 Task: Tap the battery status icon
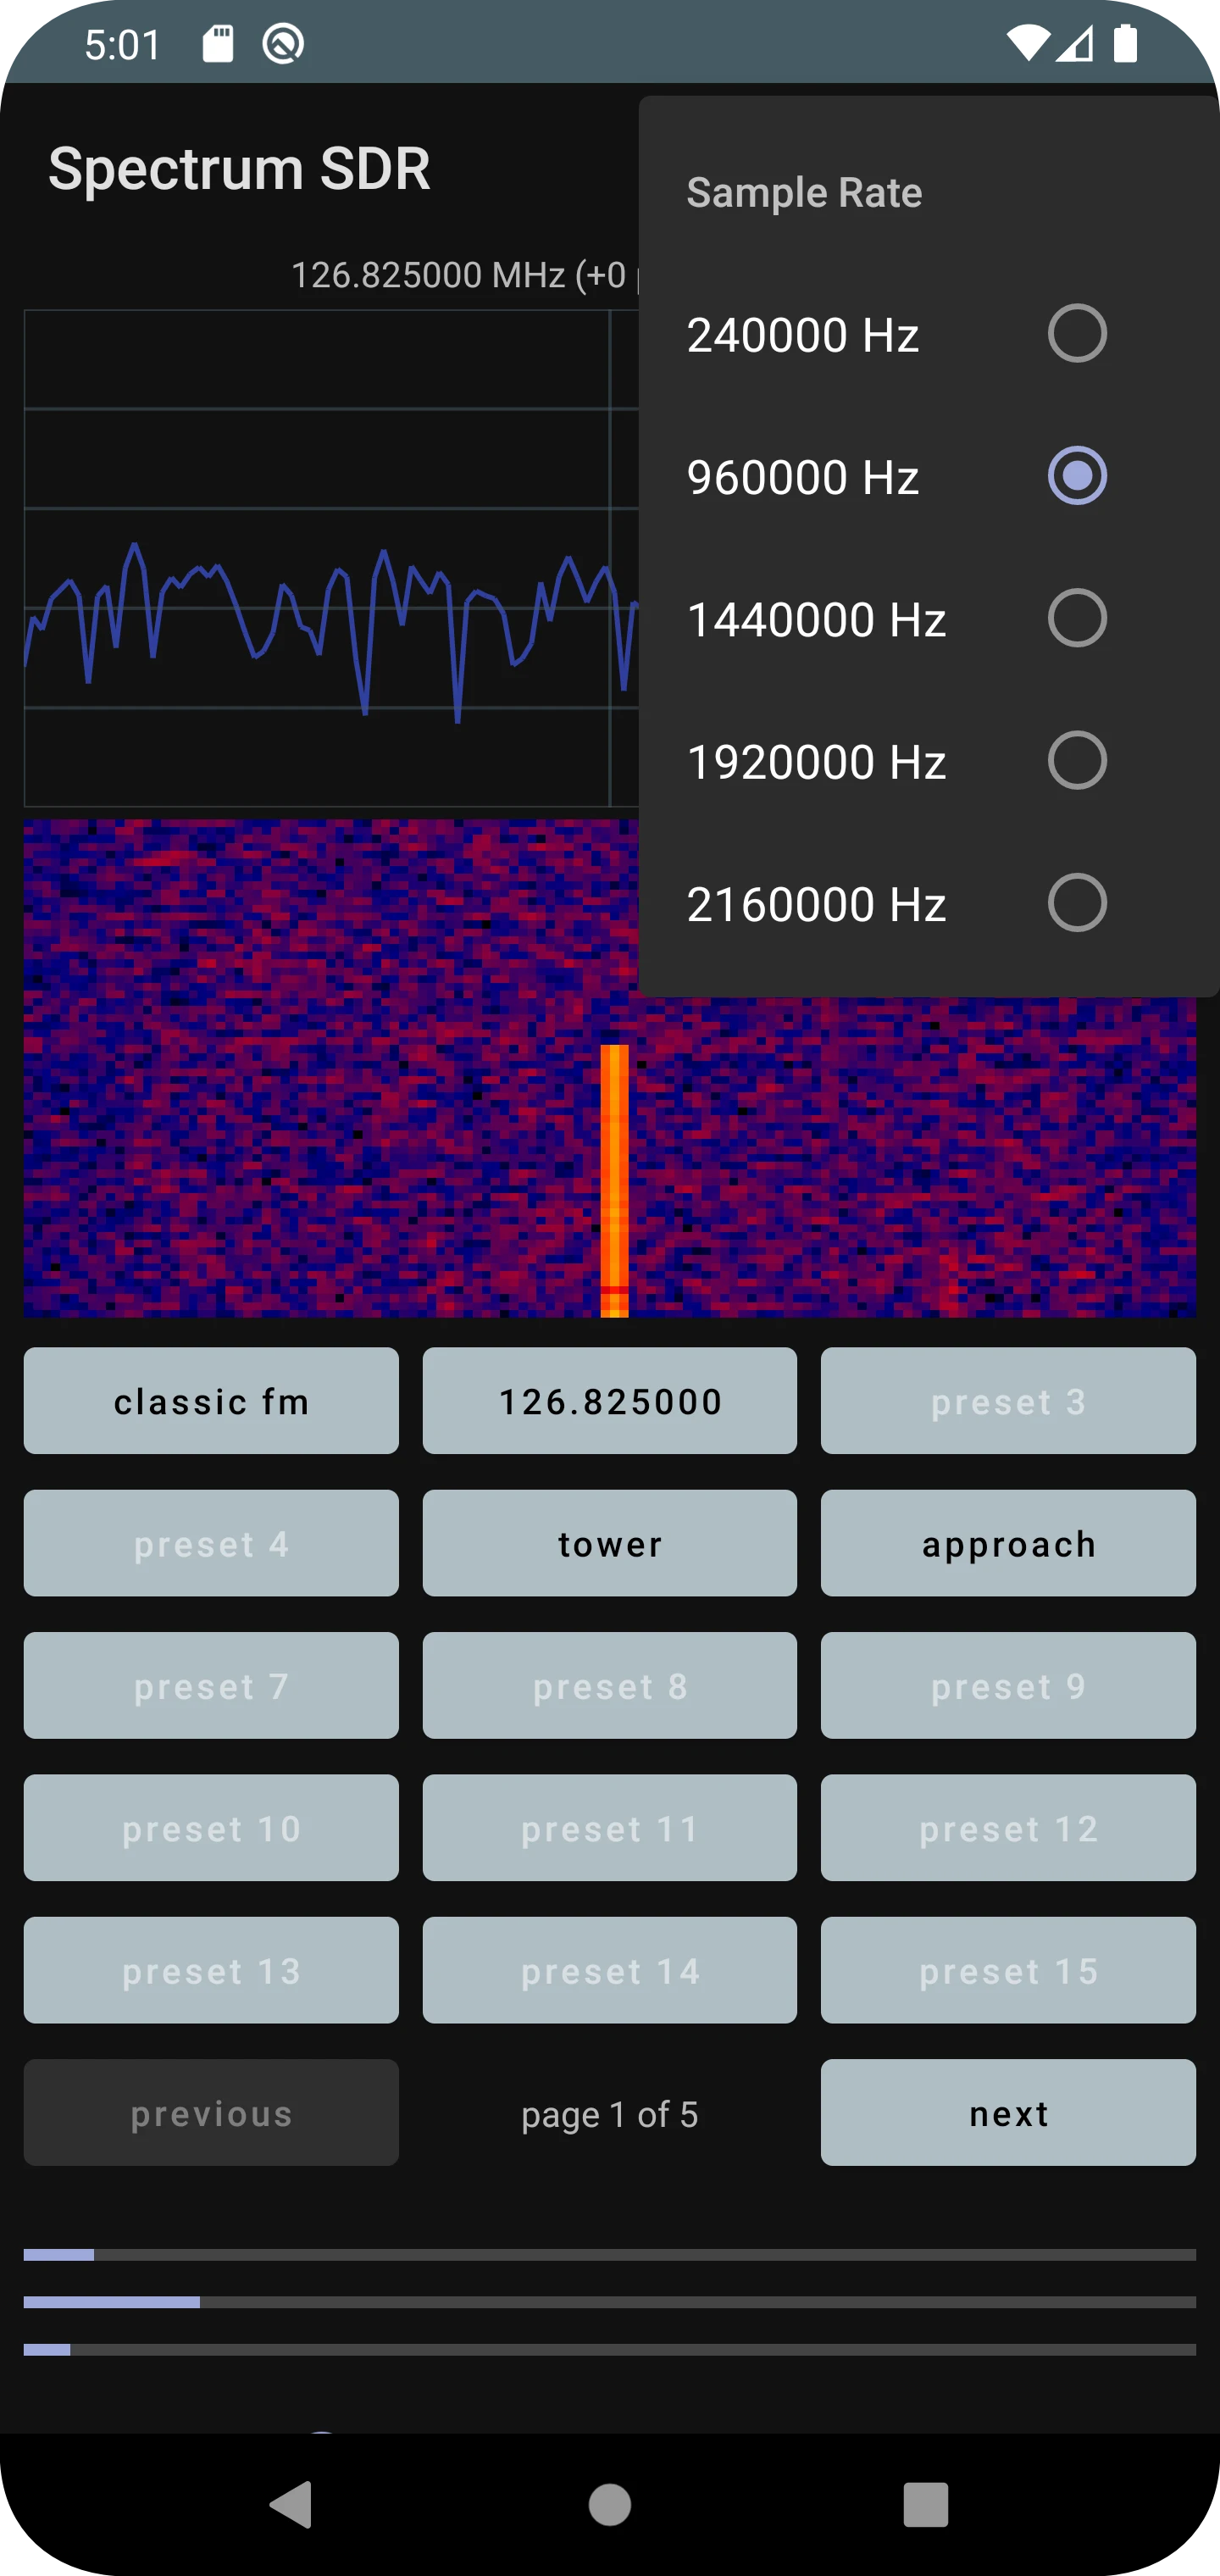click(1126, 44)
